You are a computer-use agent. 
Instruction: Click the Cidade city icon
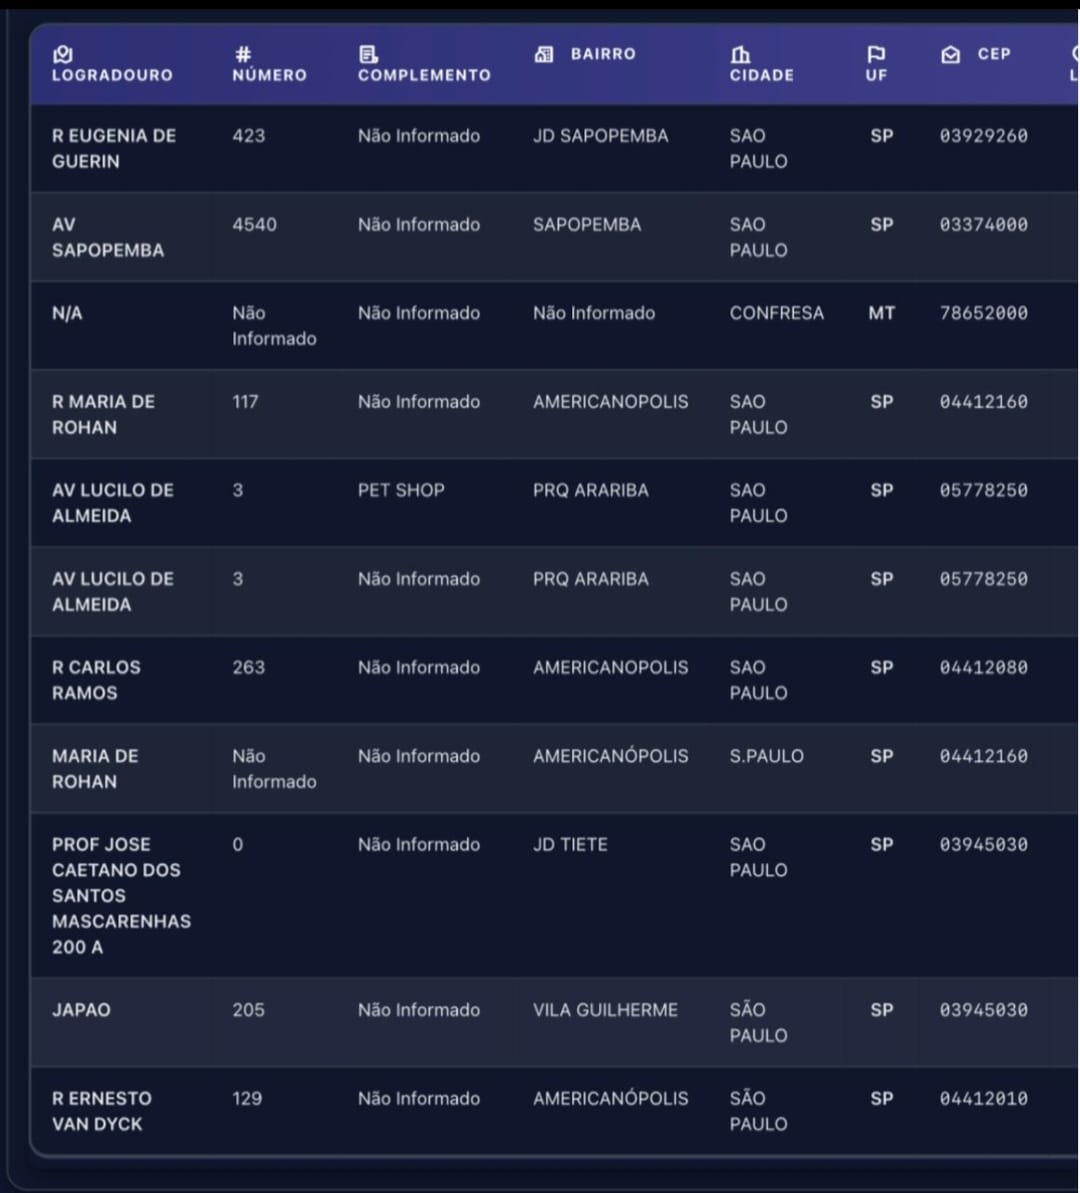point(740,54)
